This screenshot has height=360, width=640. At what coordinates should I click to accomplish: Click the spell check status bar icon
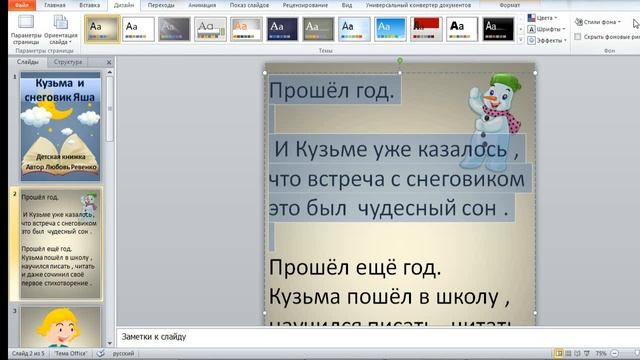[x=100, y=353]
